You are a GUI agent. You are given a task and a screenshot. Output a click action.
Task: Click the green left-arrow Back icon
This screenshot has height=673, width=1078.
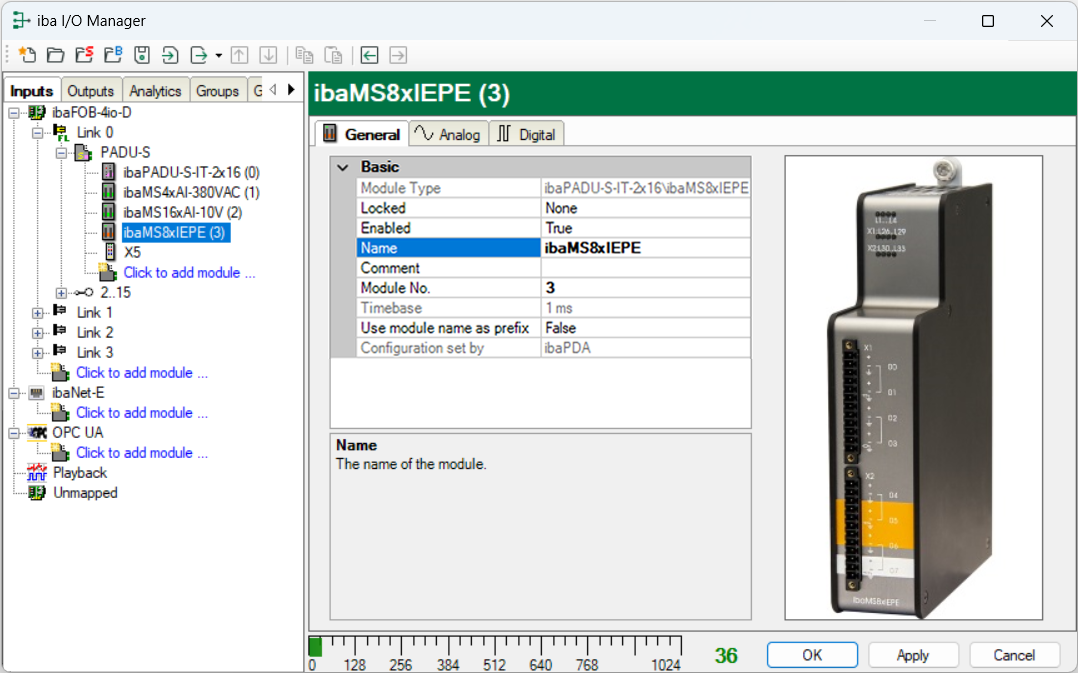[x=370, y=55]
